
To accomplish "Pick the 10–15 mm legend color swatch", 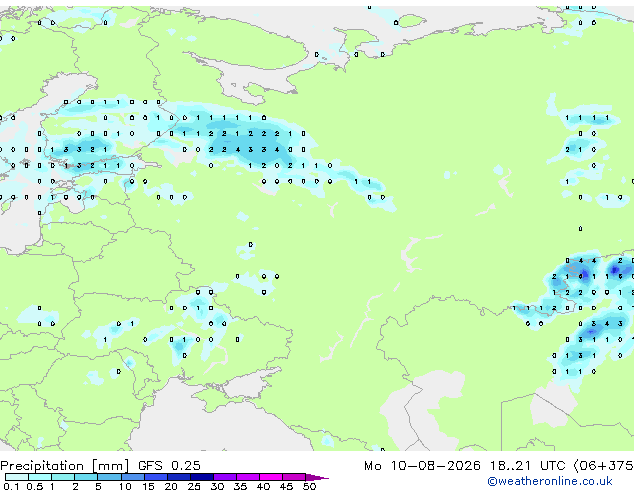I will 132,477.
